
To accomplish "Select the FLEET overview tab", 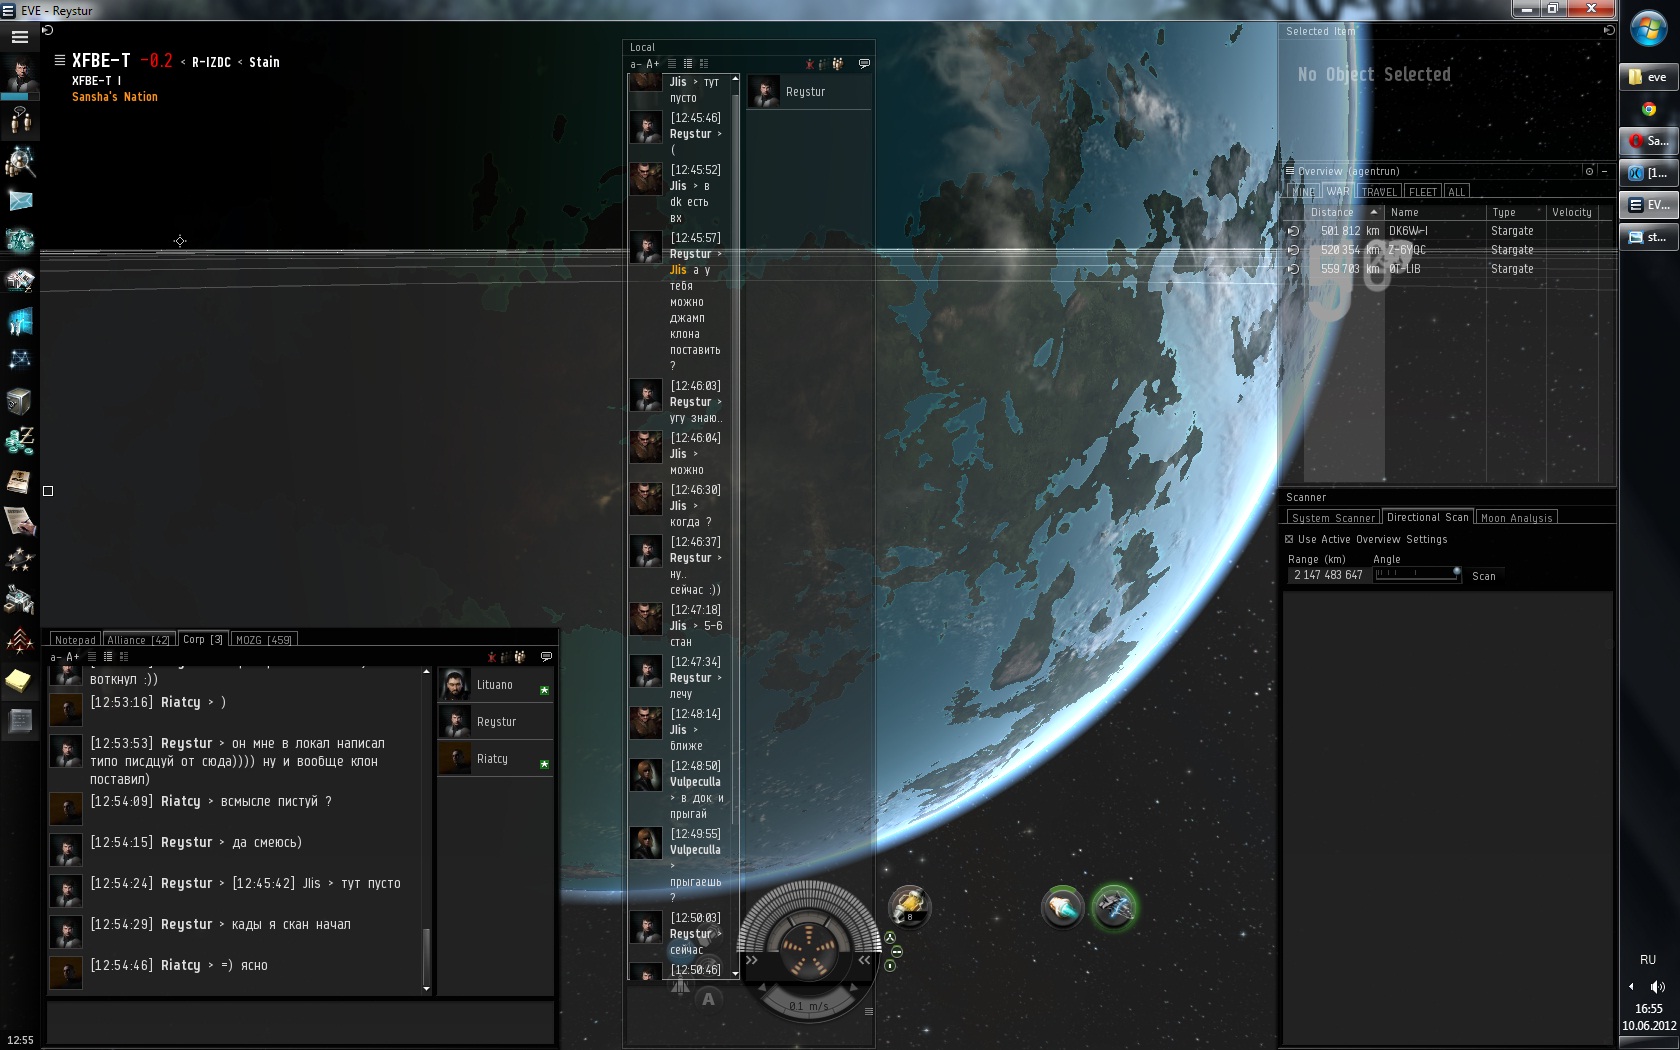I will [x=1423, y=192].
